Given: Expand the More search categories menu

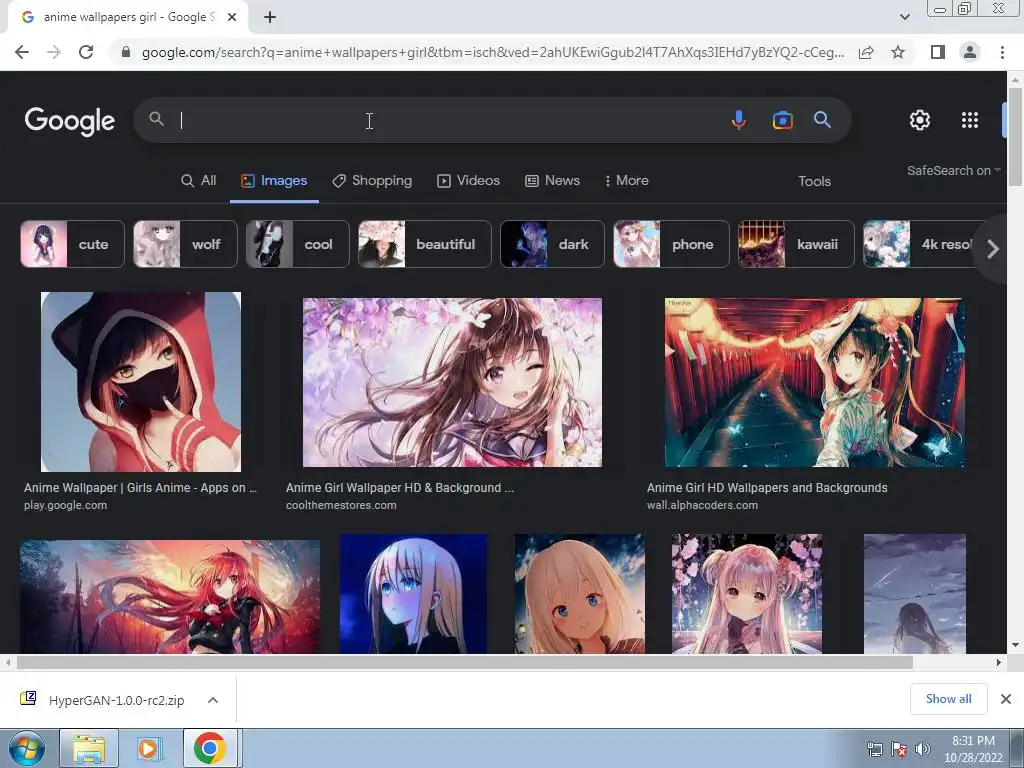Looking at the screenshot, I should (x=626, y=181).
